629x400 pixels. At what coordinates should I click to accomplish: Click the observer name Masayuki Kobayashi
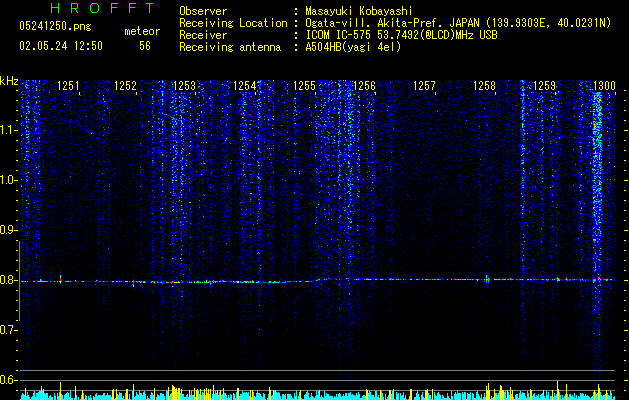click(x=359, y=11)
